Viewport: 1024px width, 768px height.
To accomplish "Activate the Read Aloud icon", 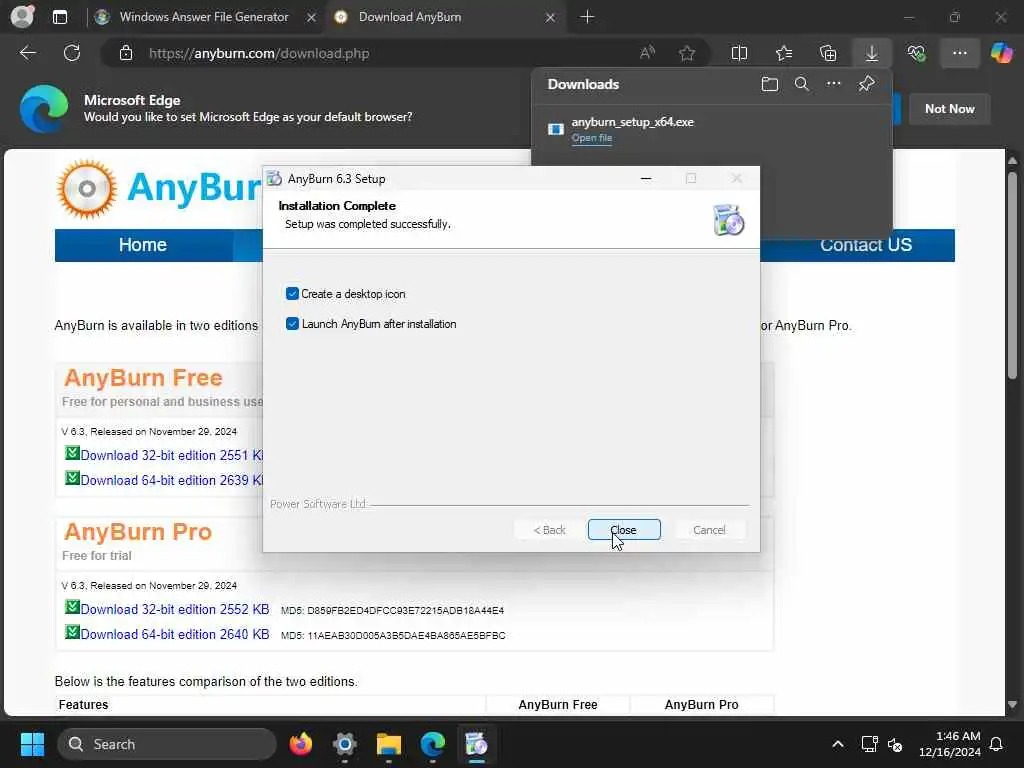I will pos(647,54).
